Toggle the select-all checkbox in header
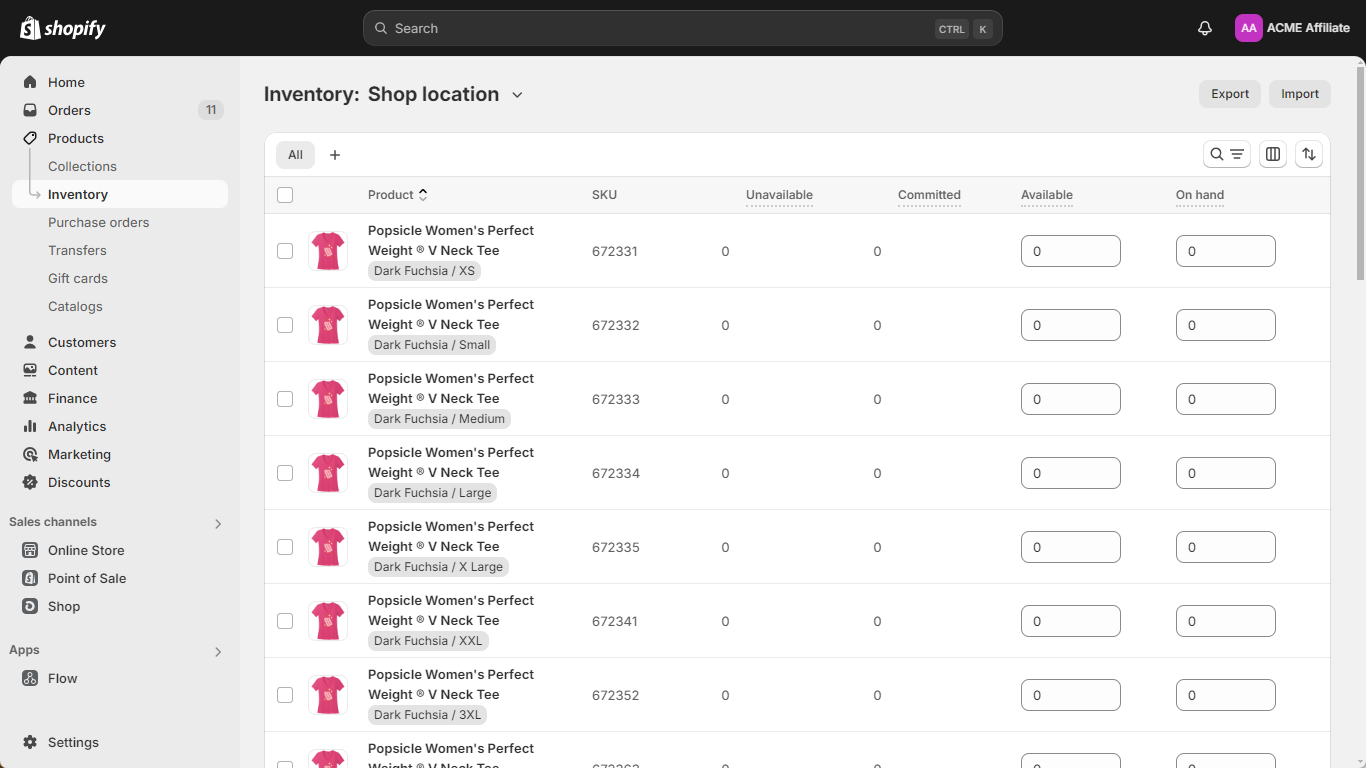The height and width of the screenshot is (768, 1366). click(x=285, y=195)
